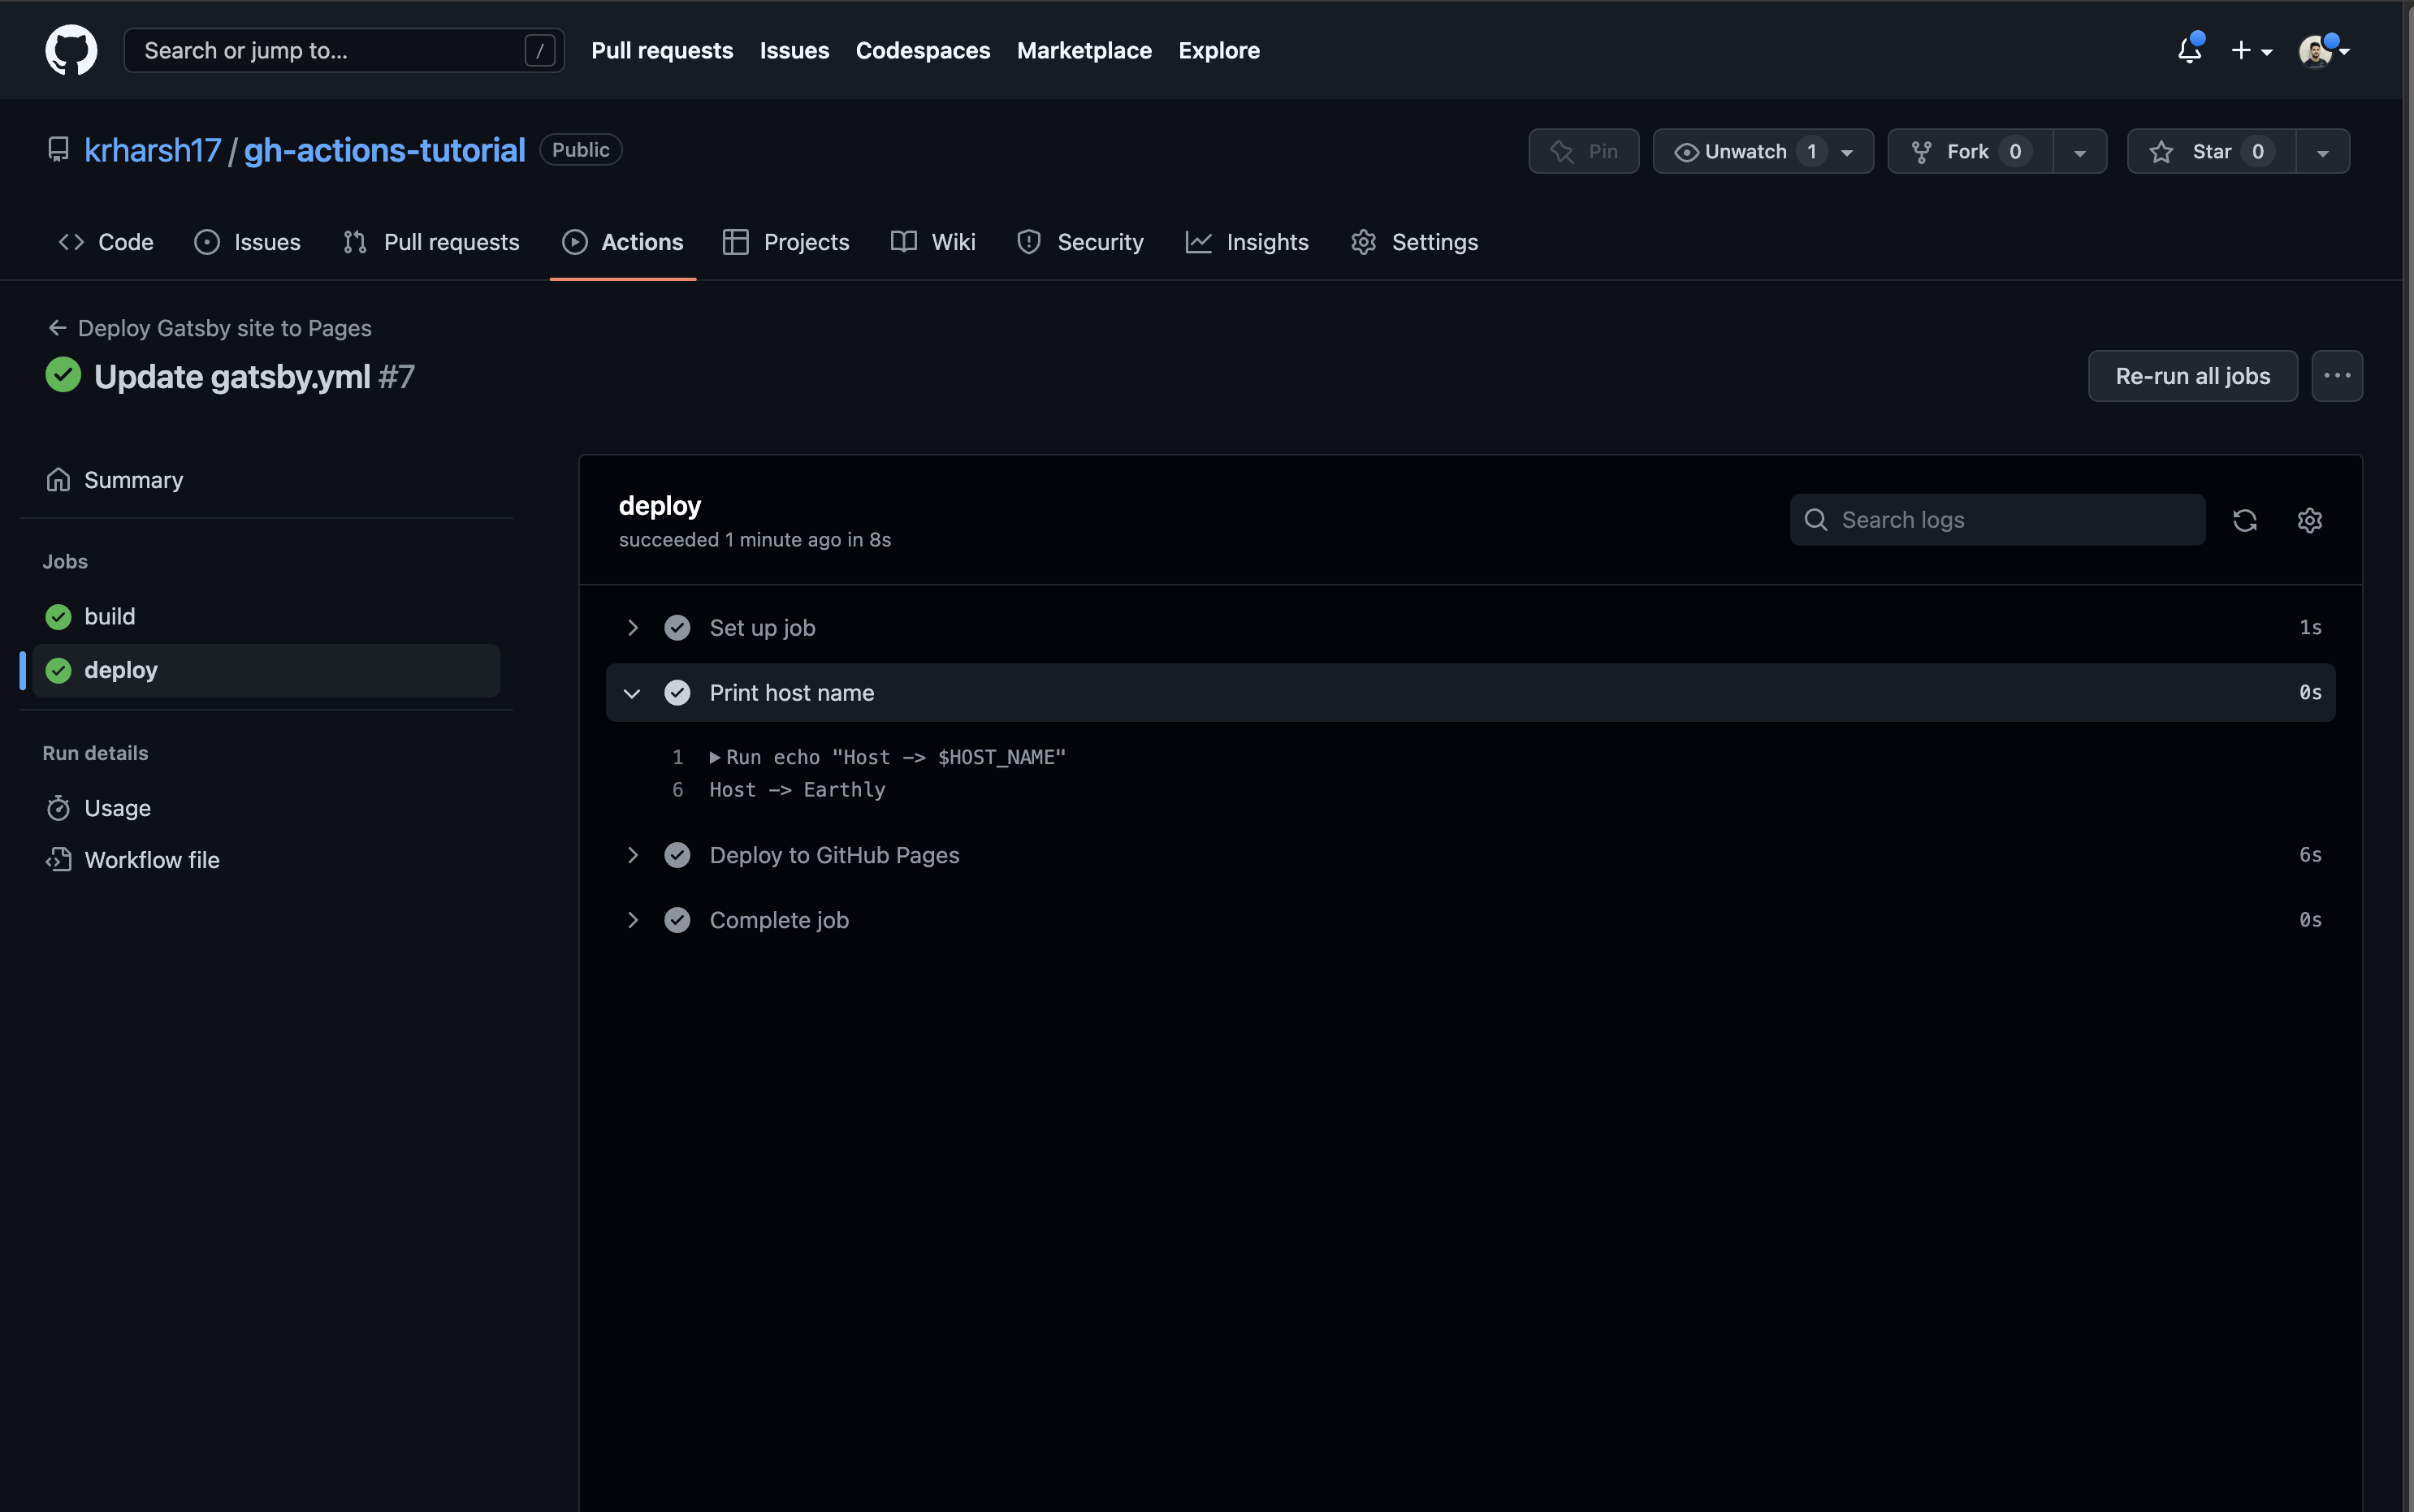Collapse the Print host name step

coord(632,693)
